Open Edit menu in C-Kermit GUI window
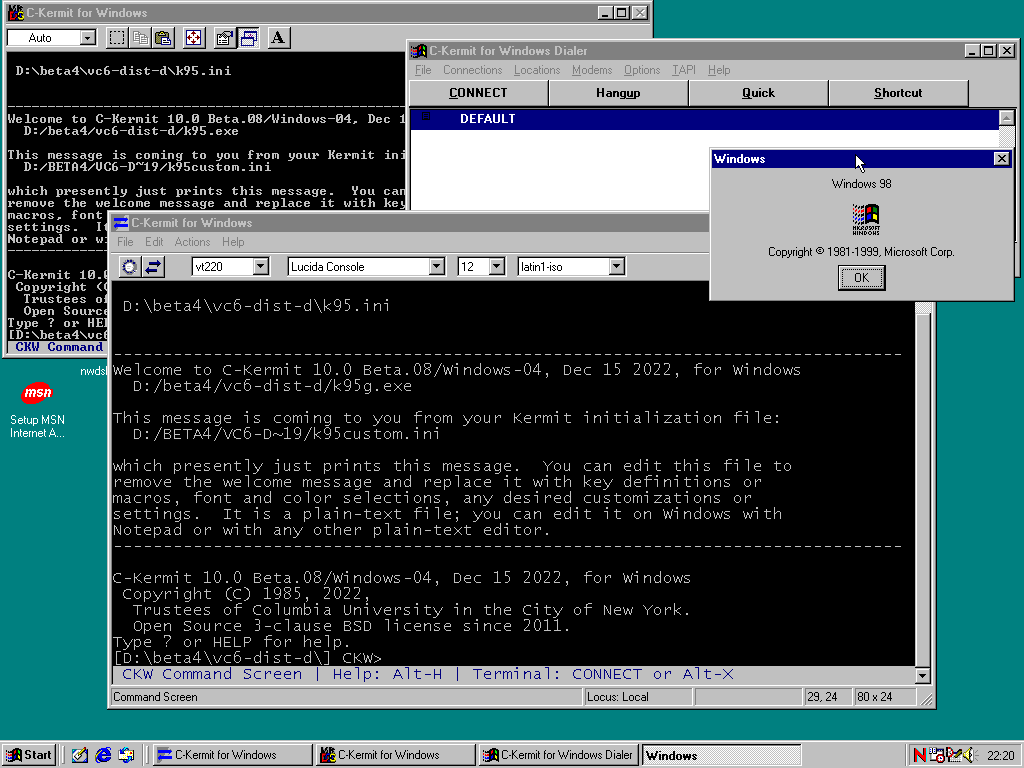1024x768 pixels. pos(154,242)
